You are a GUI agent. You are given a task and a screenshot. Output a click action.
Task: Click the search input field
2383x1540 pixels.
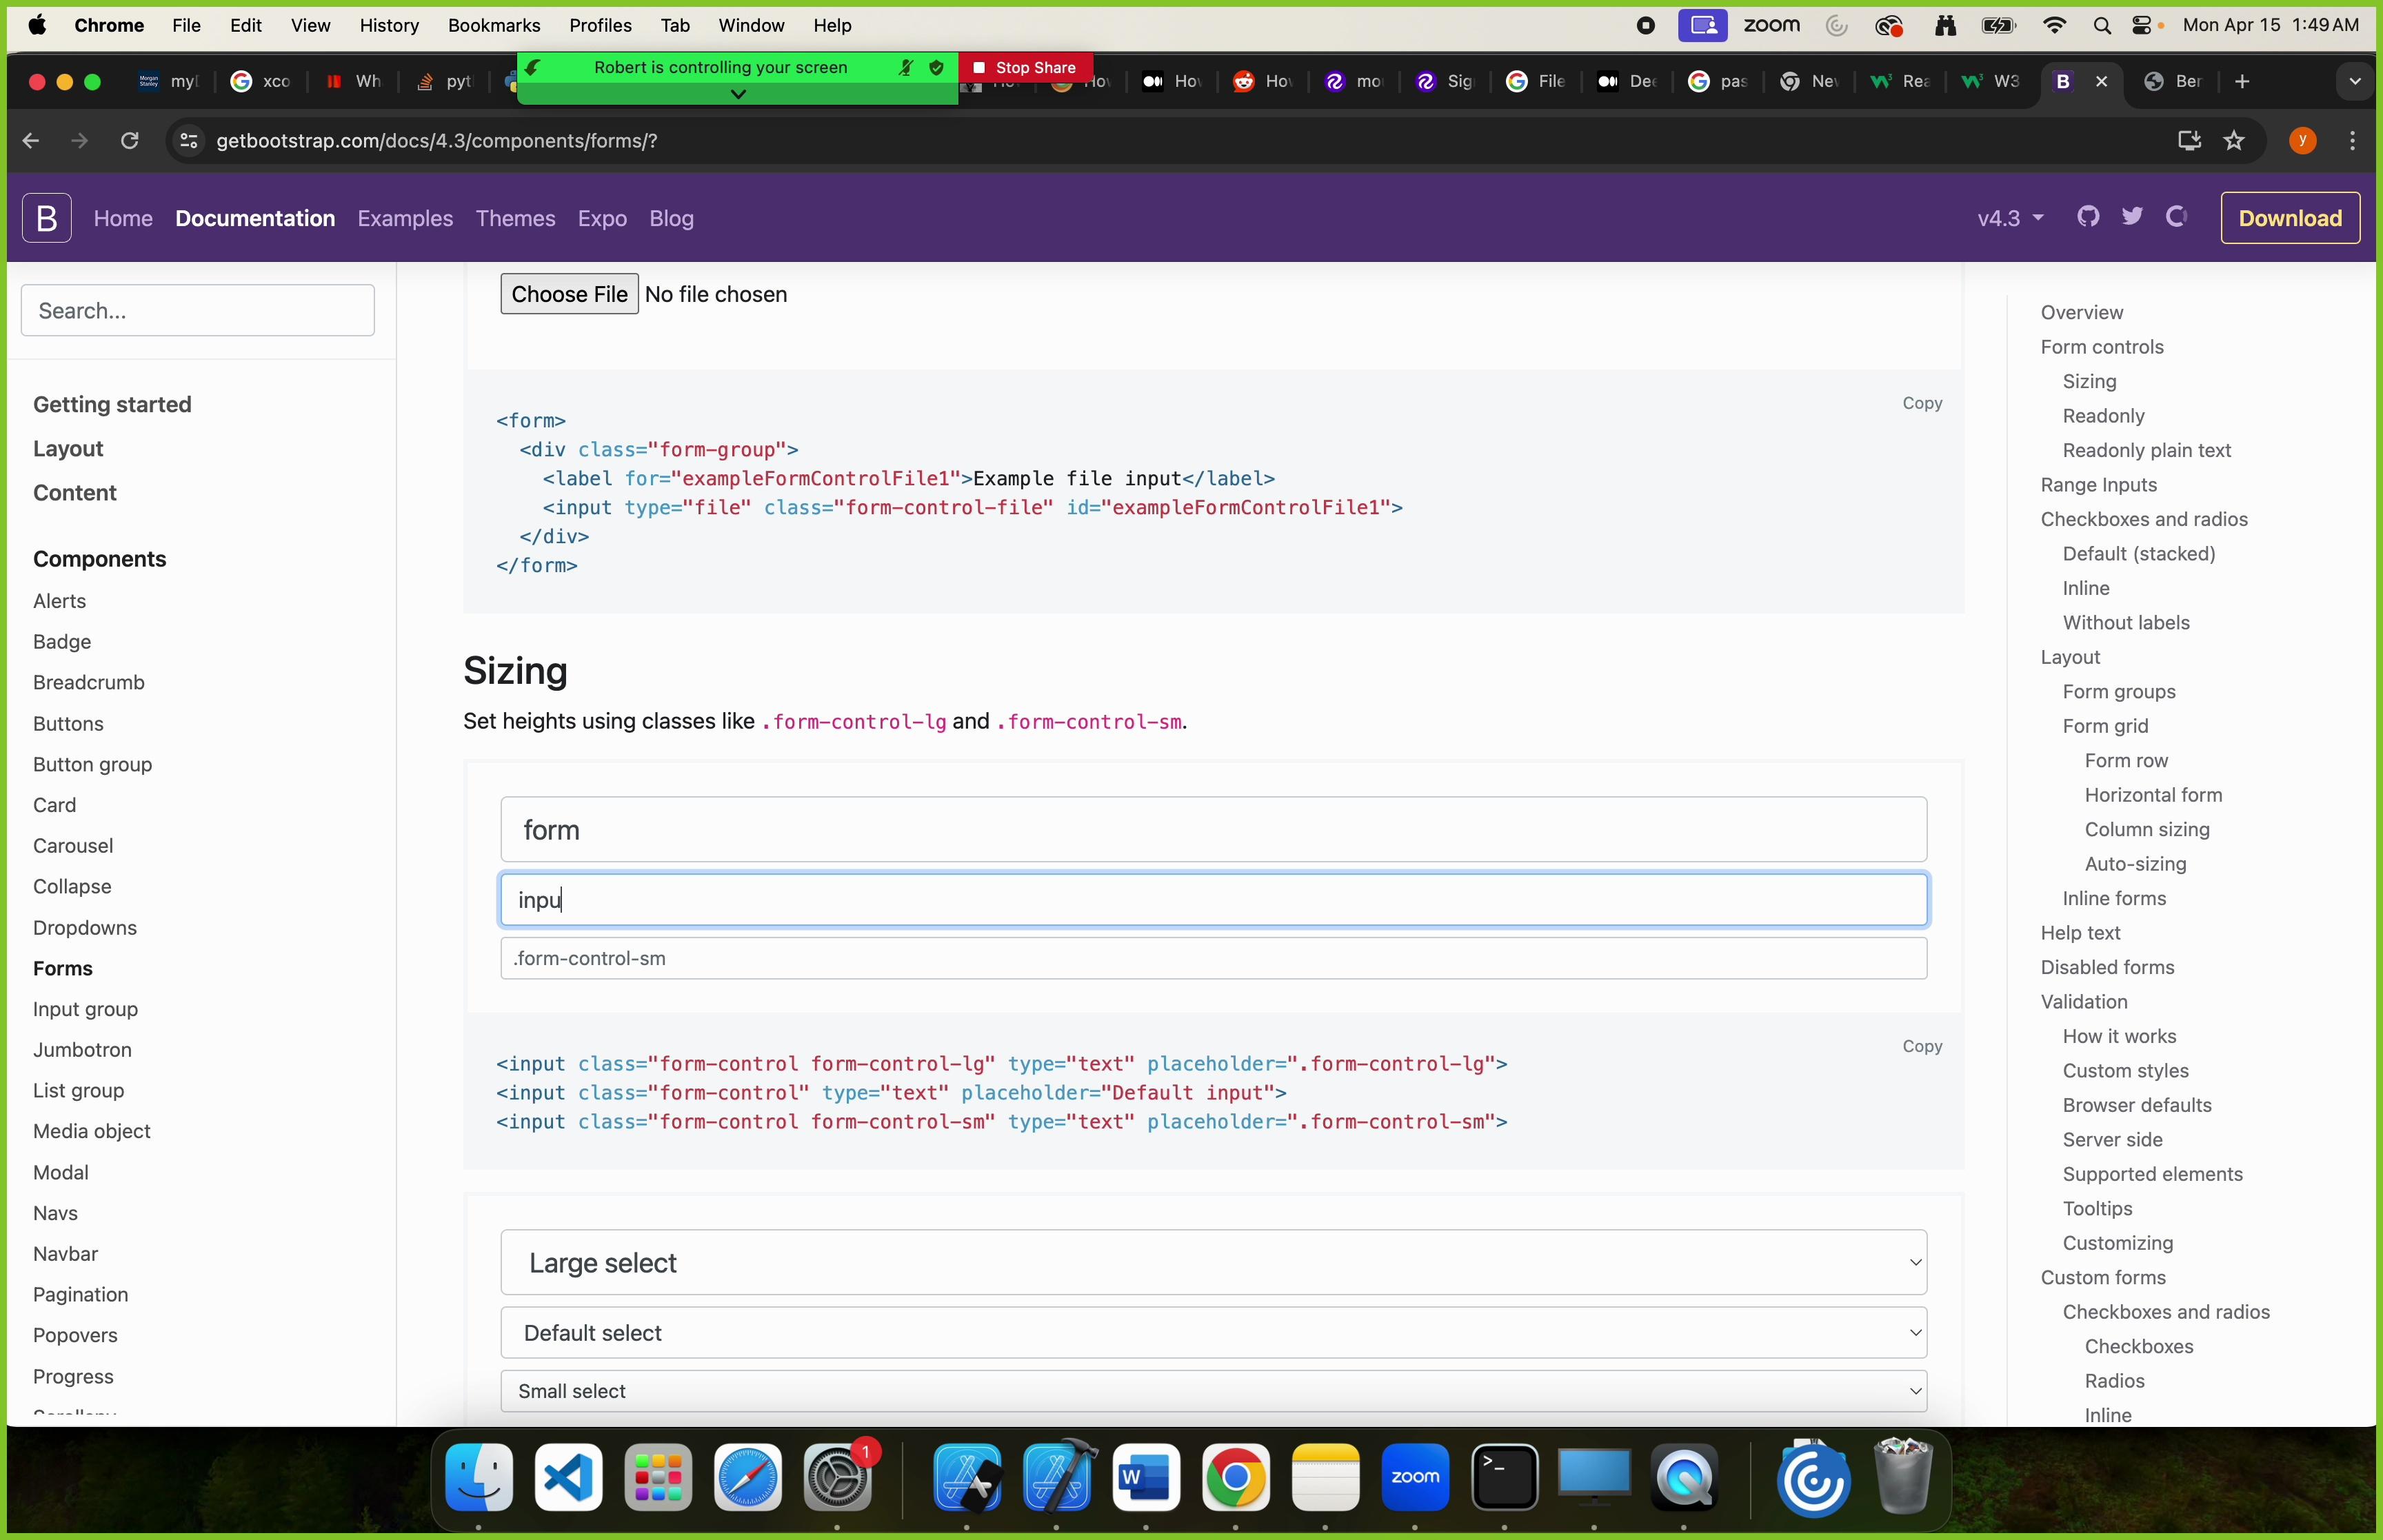click(201, 311)
